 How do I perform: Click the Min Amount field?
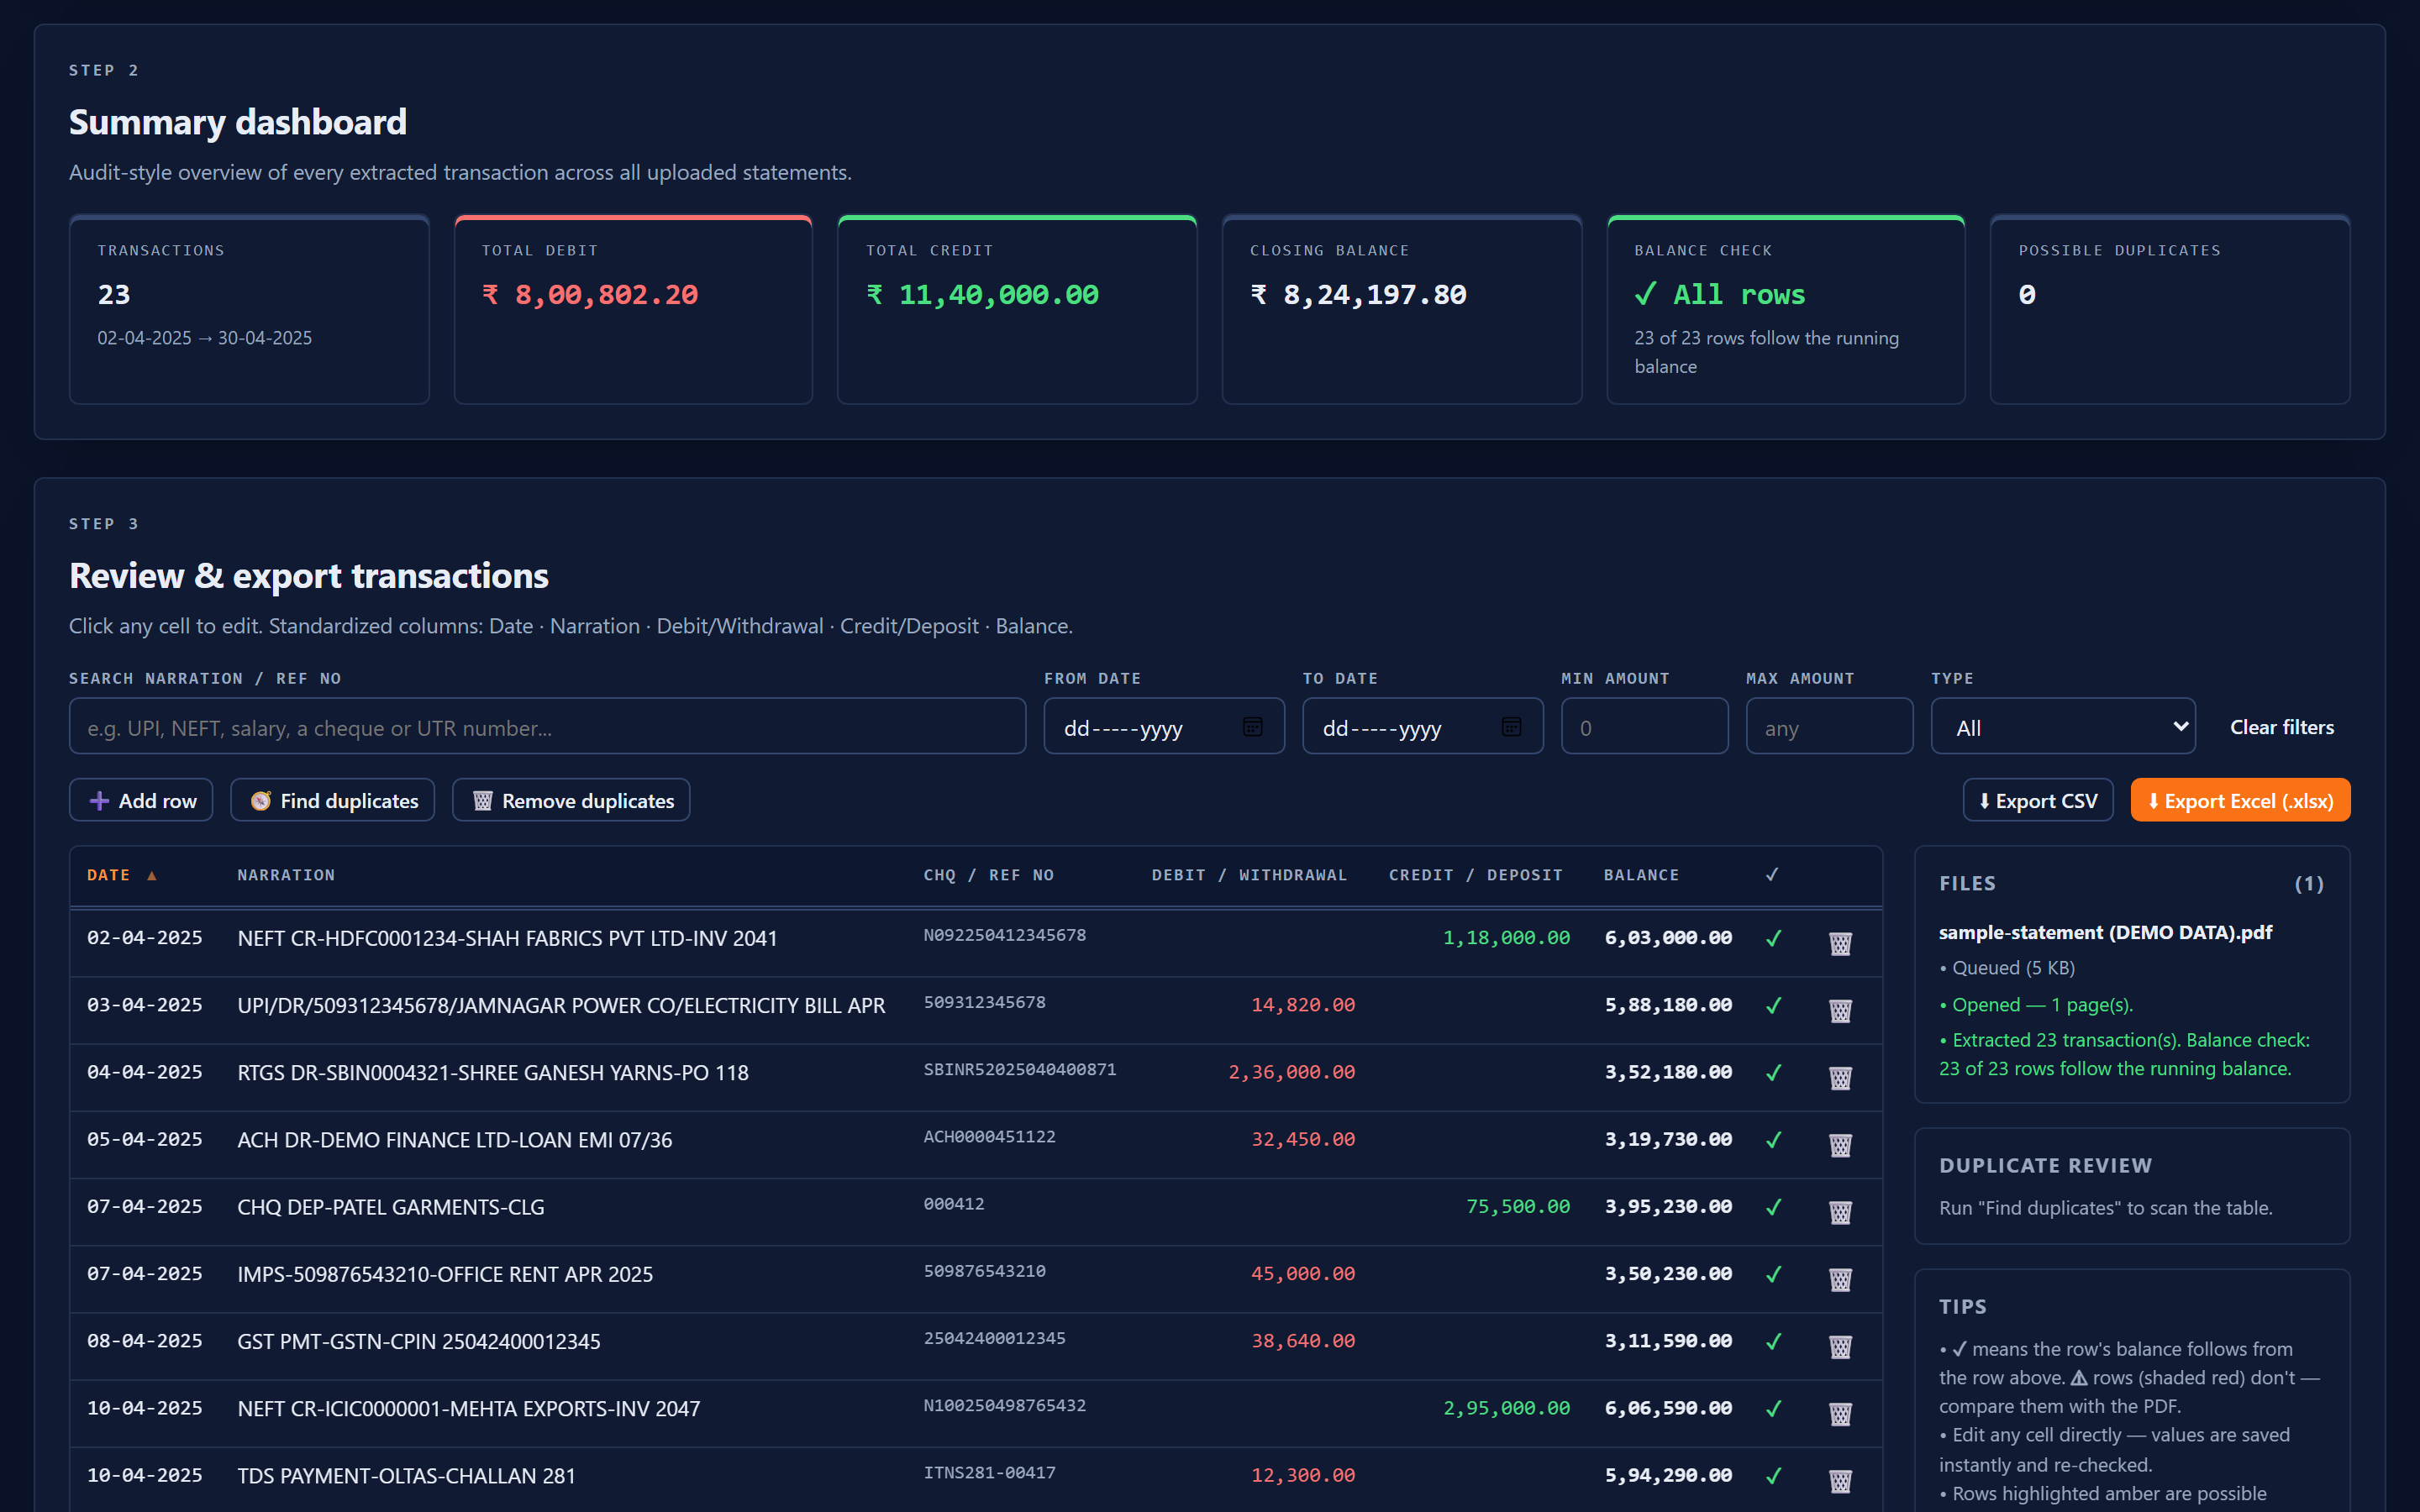pyautogui.click(x=1644, y=727)
